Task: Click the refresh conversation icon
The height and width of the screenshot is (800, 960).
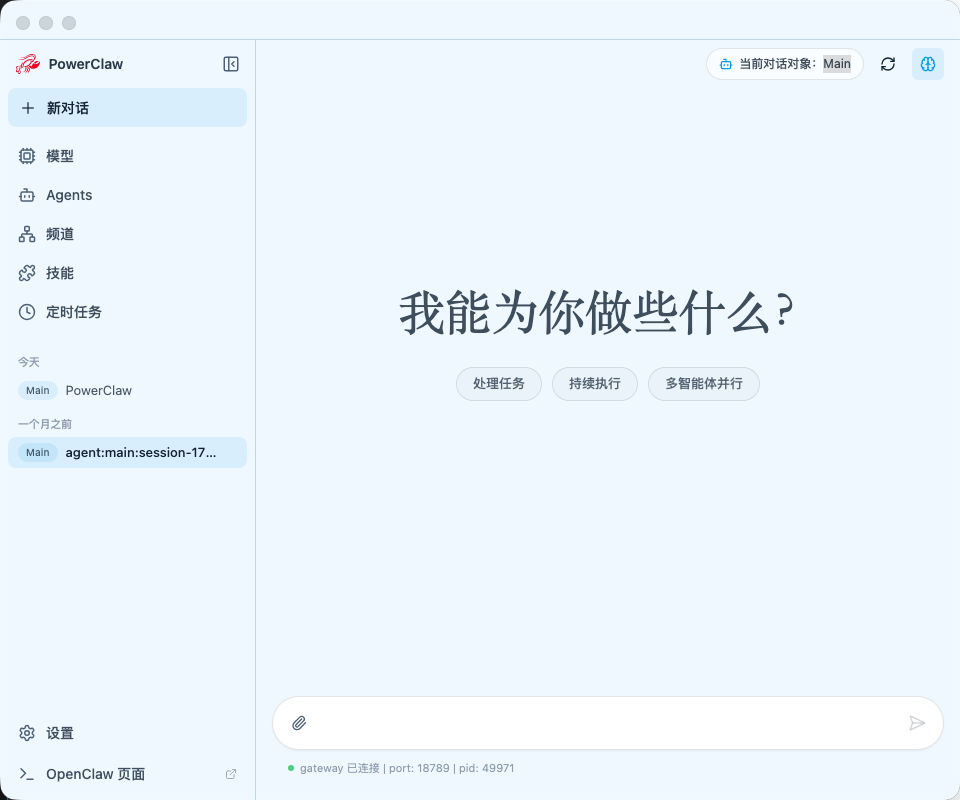Action: click(x=887, y=63)
